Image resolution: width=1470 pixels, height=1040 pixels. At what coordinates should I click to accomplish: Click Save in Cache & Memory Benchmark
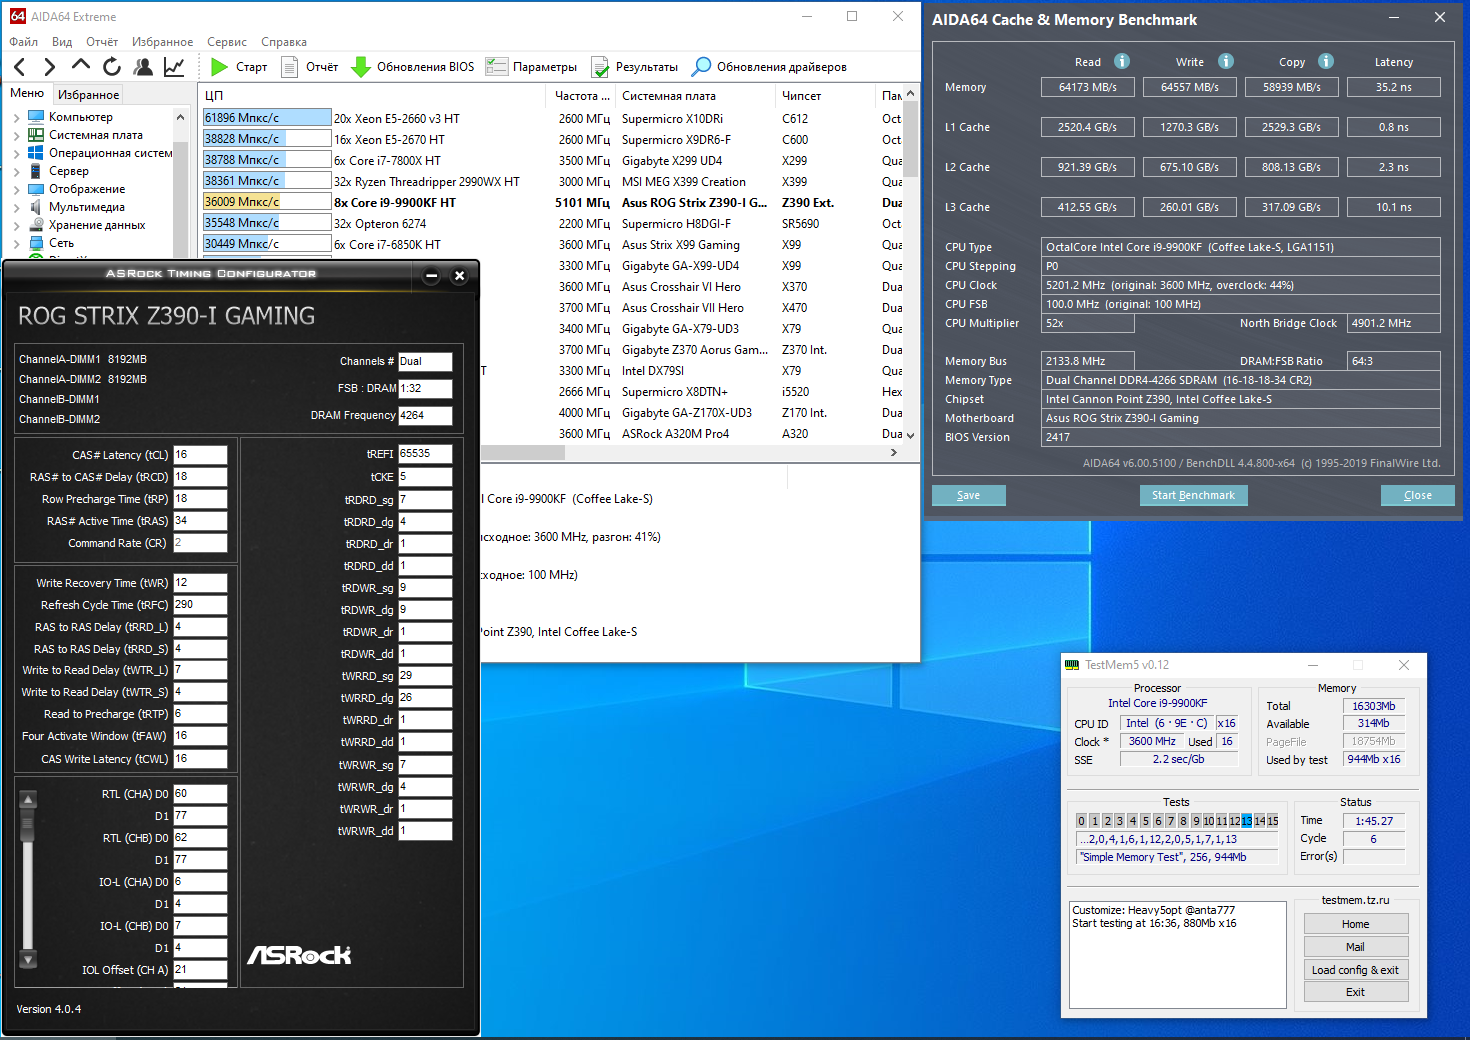pos(969,495)
